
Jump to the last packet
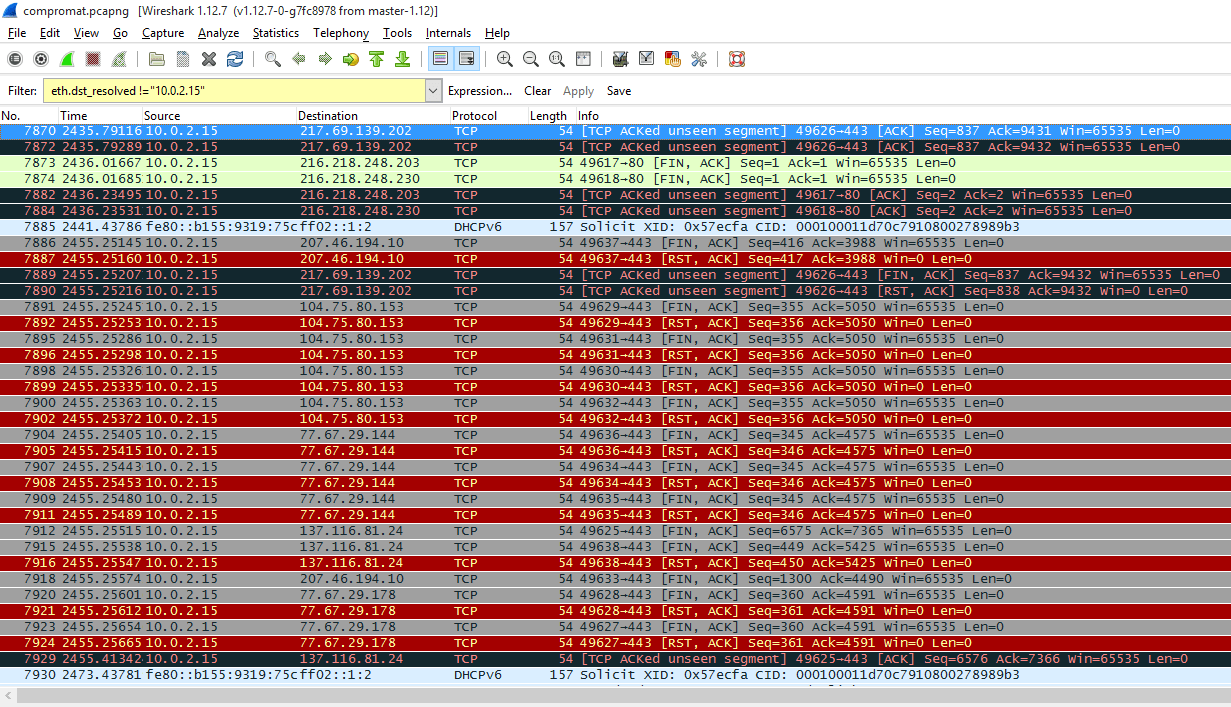(x=402, y=59)
